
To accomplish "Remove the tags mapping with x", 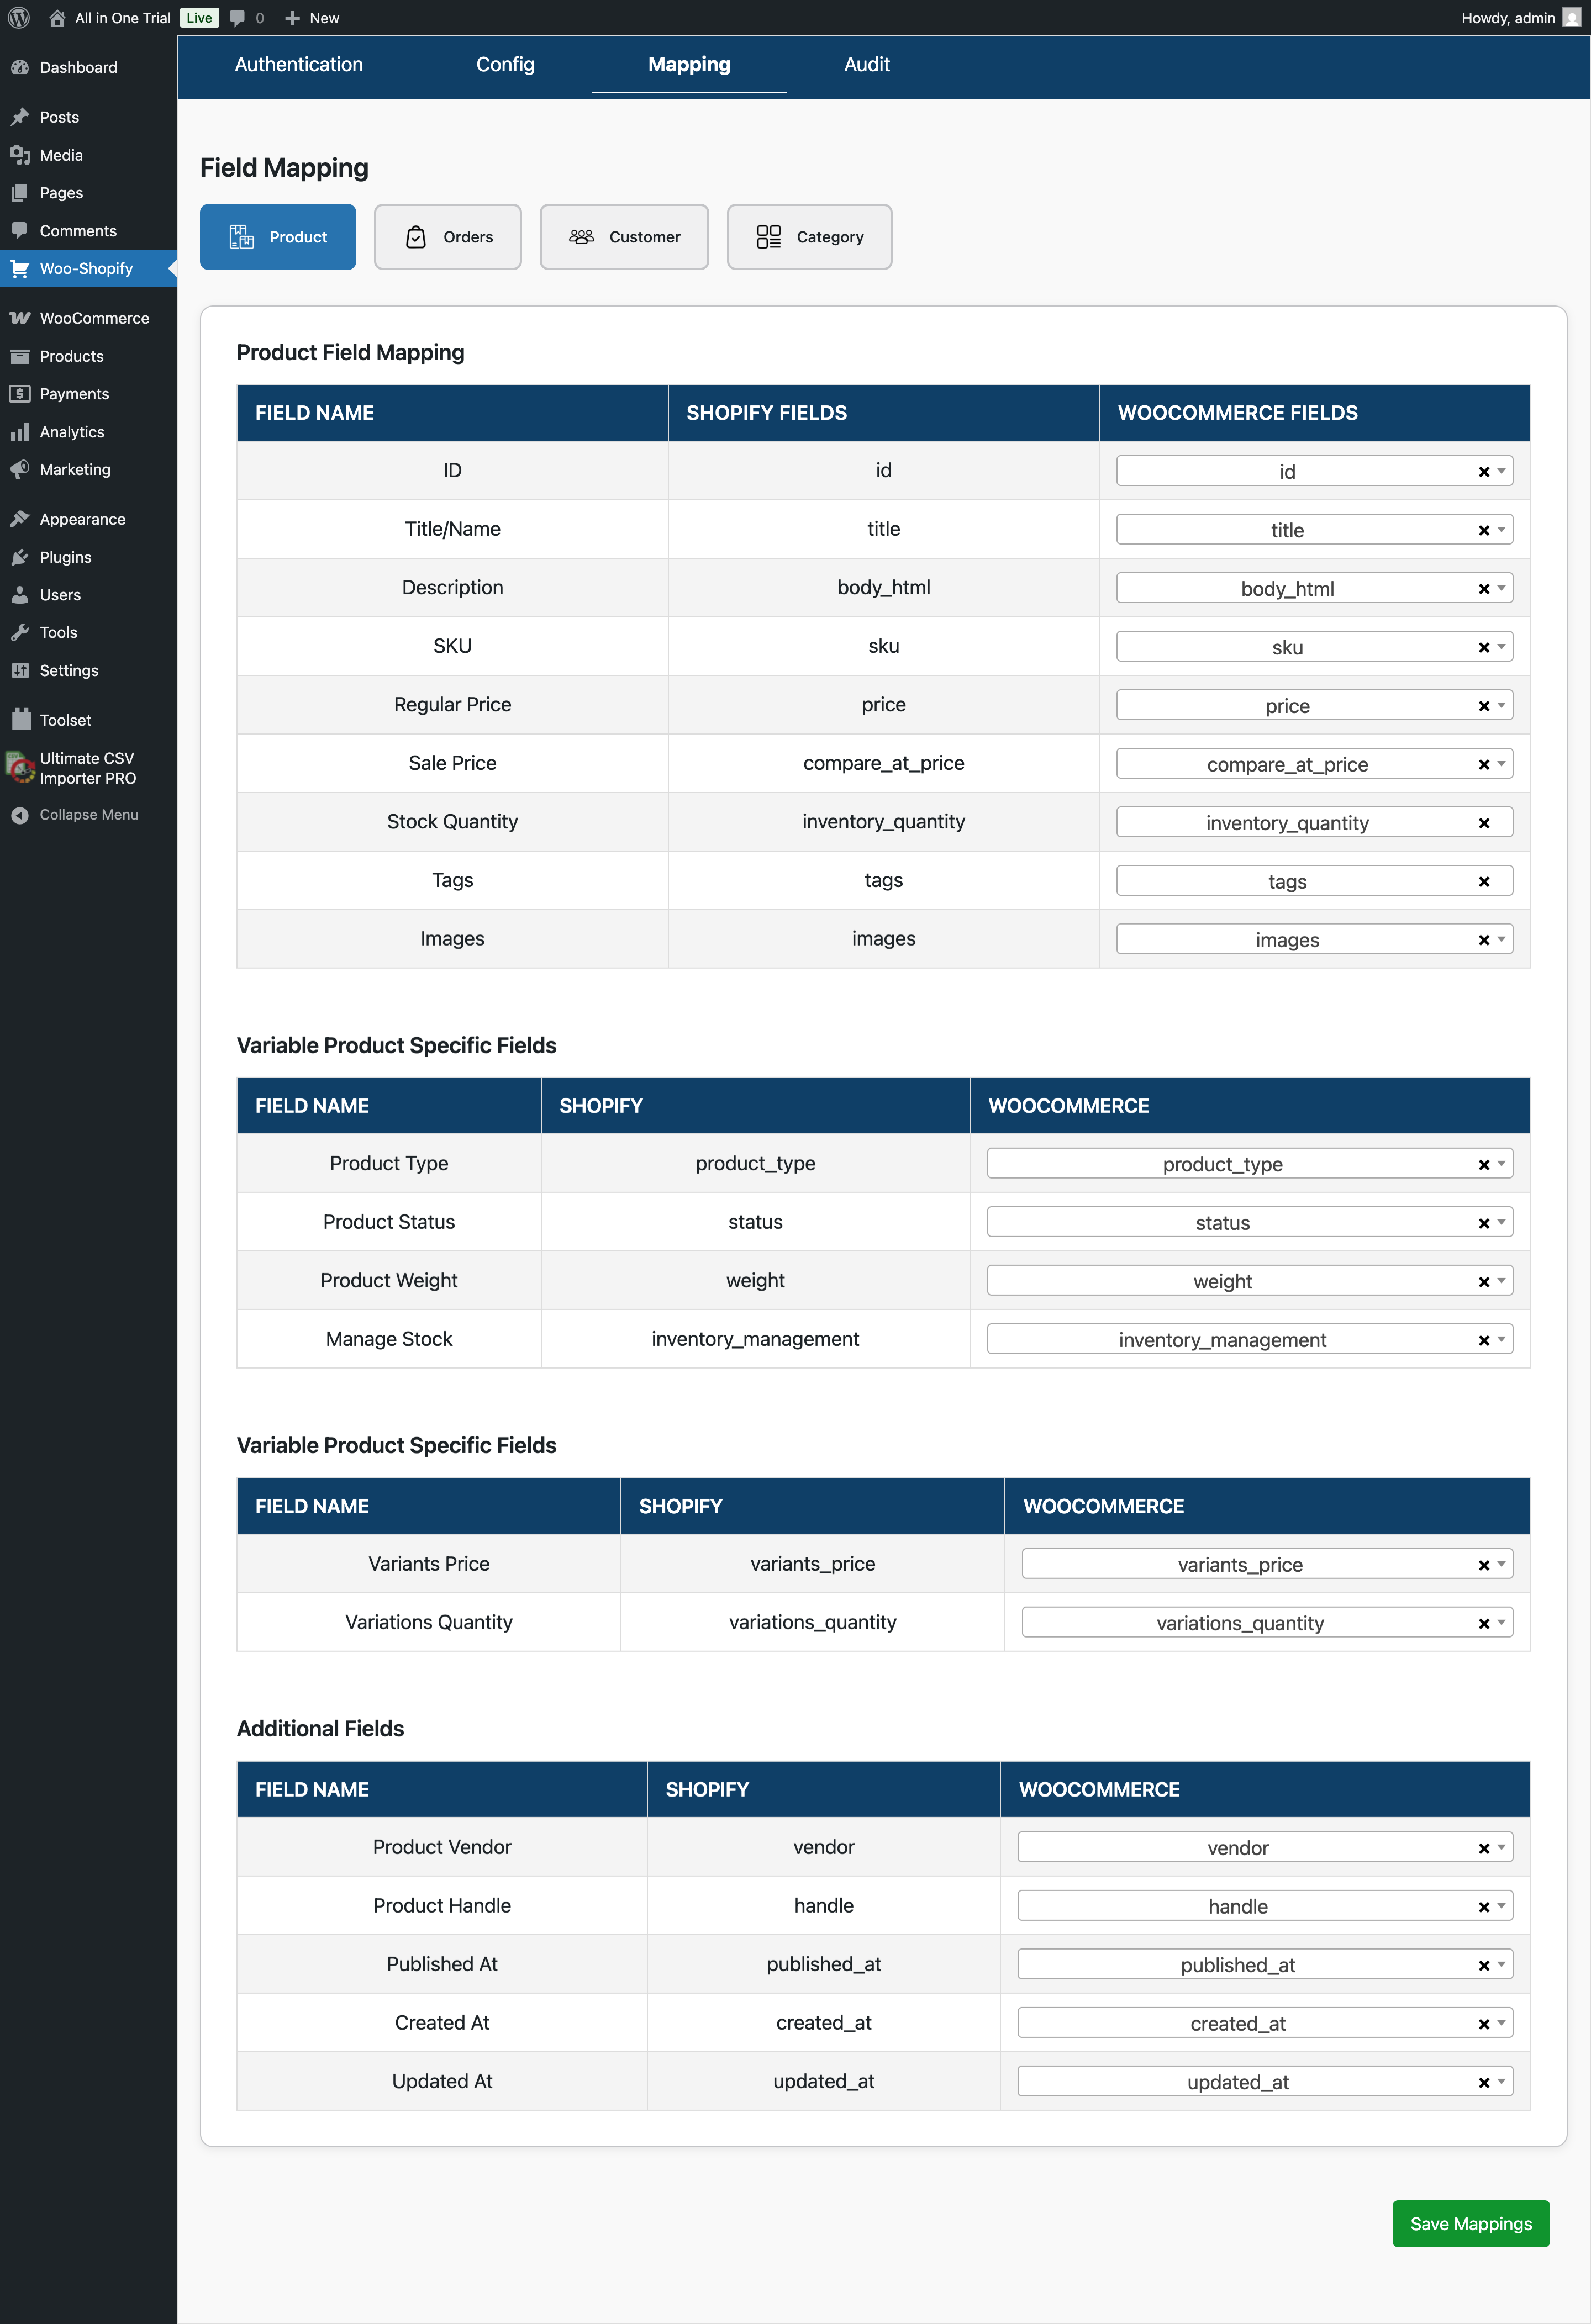I will click(1484, 881).
